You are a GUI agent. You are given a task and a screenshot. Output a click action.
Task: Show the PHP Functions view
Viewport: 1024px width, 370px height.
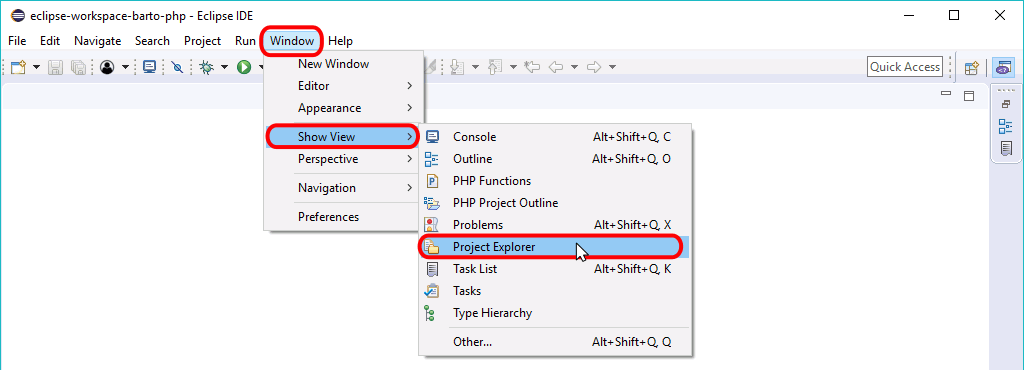pos(555,181)
